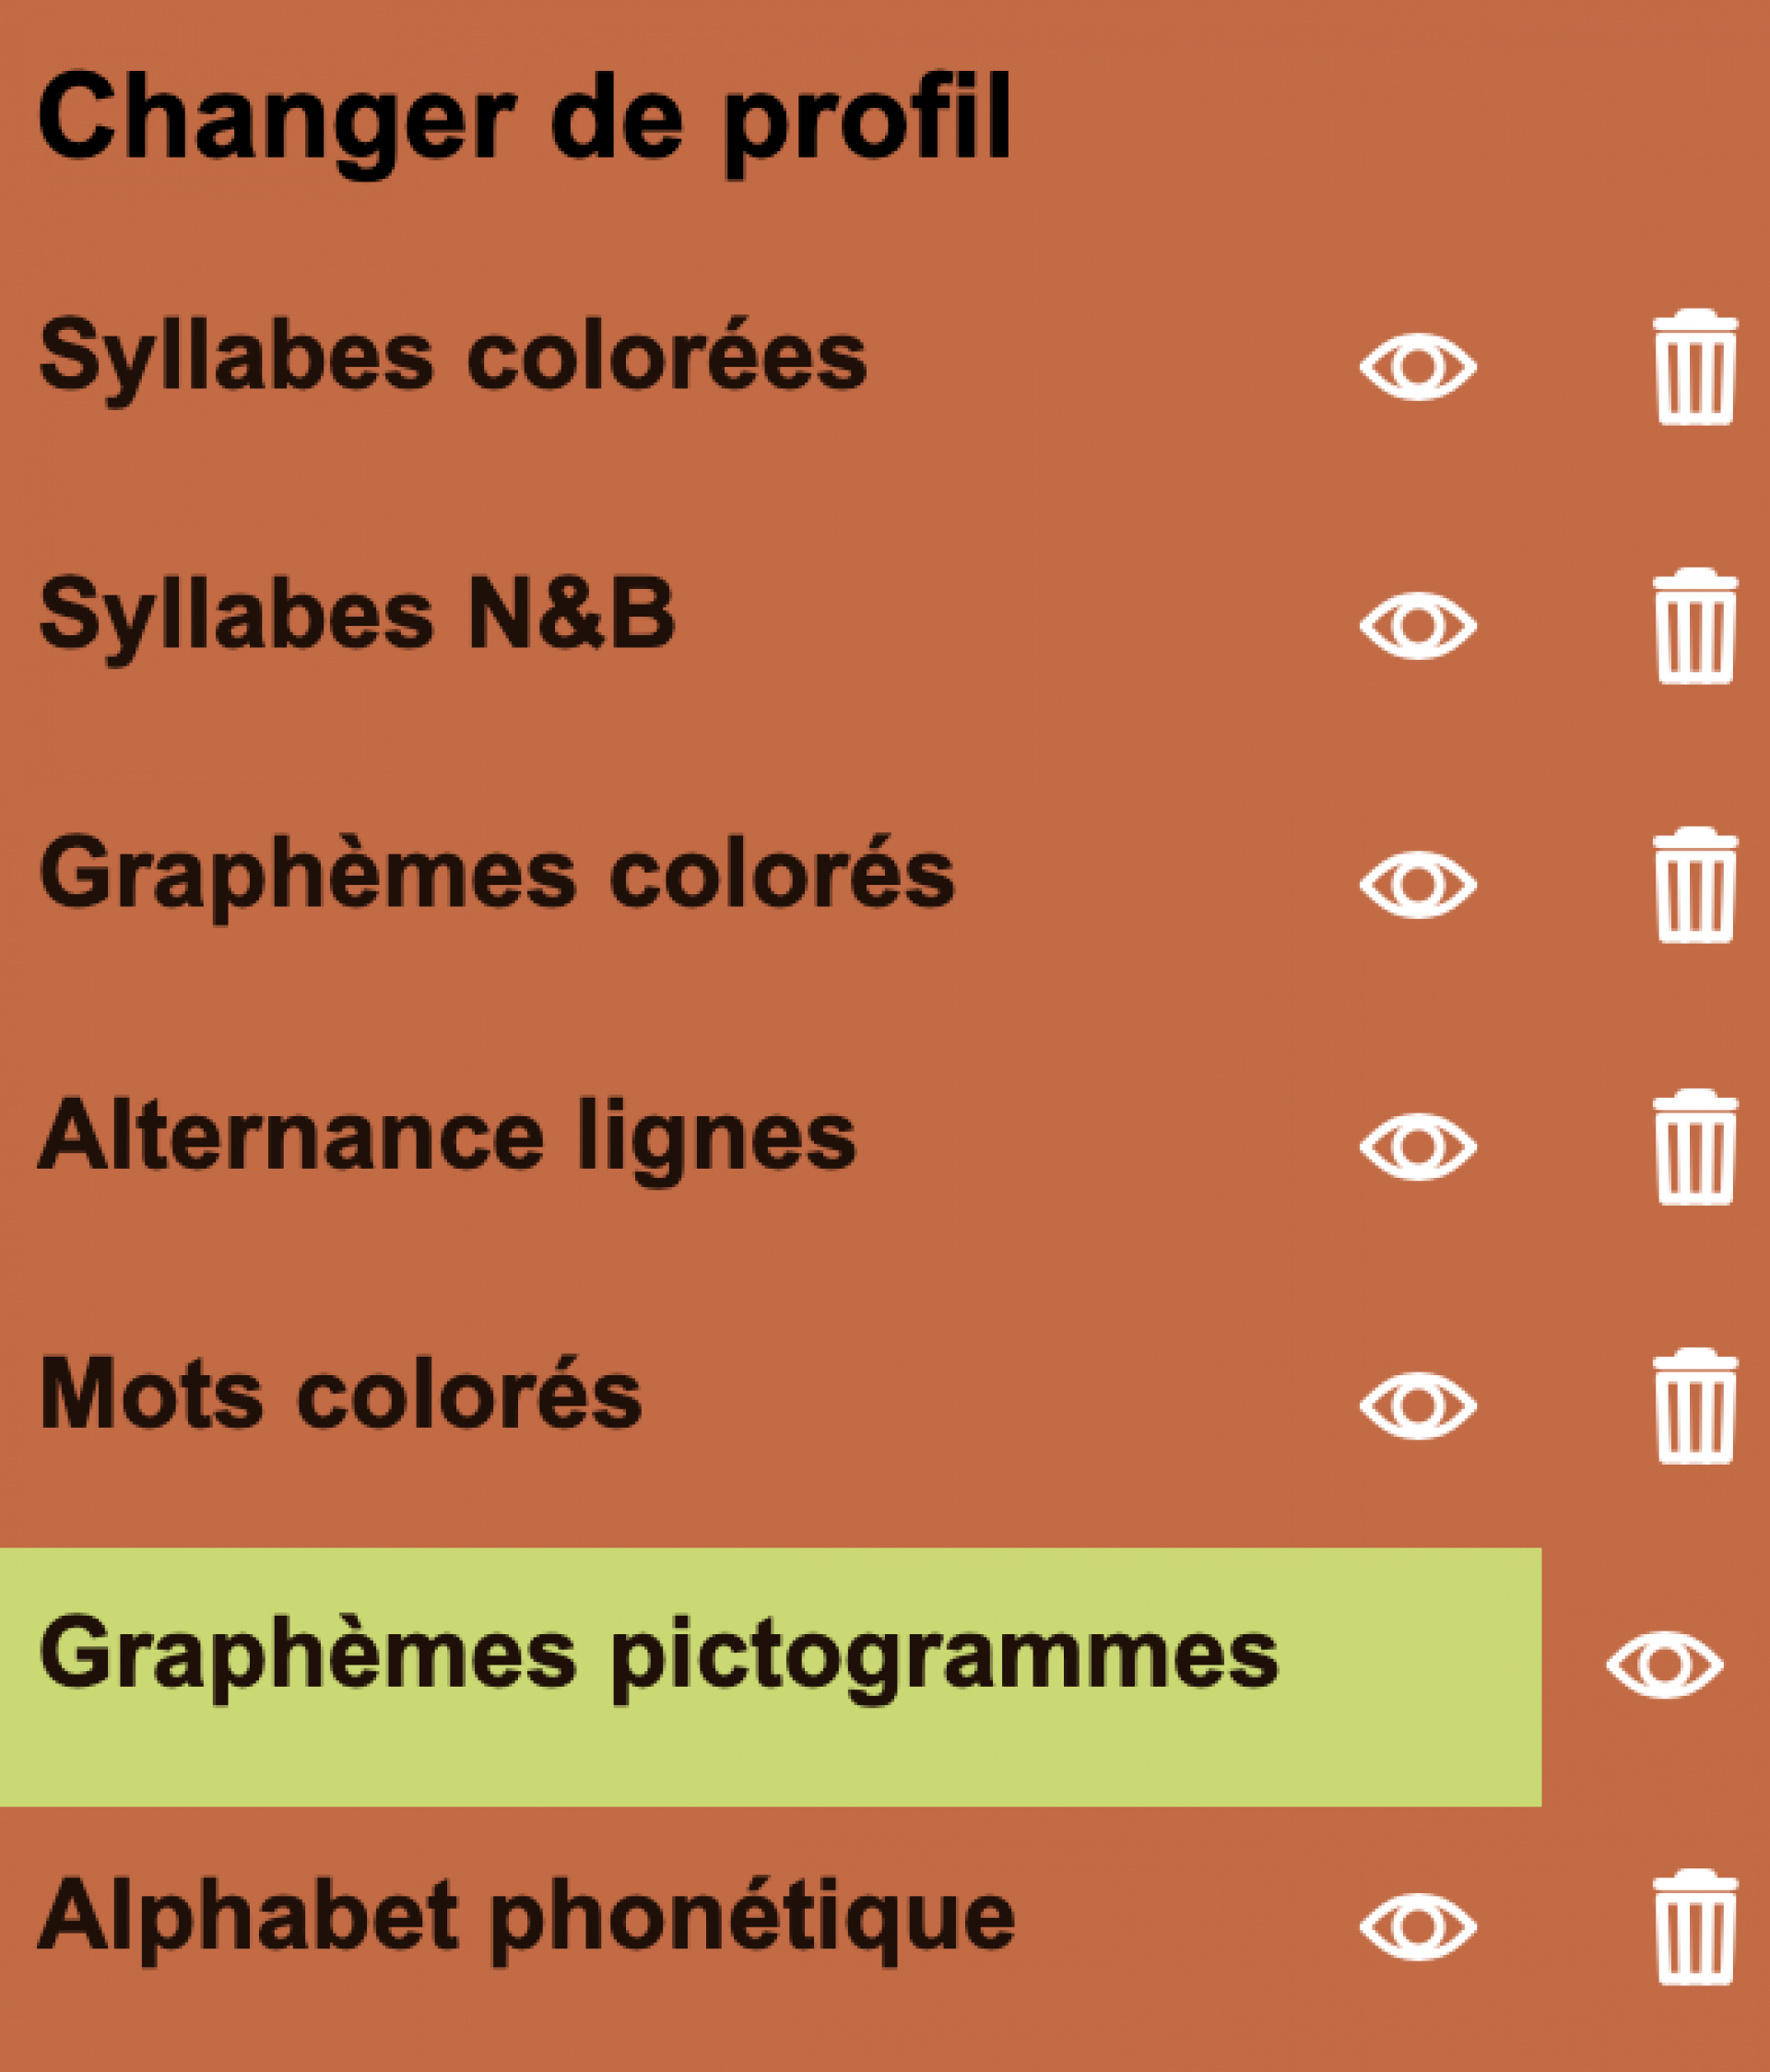
Task: Click the eye icon for Syllabes N&B
Action: click(x=1417, y=626)
